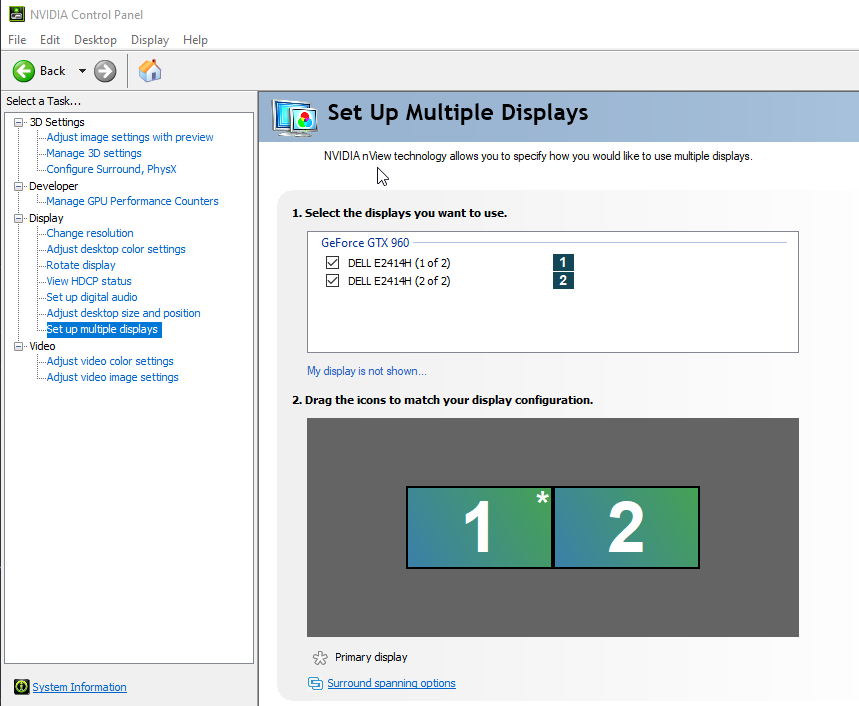The height and width of the screenshot is (706, 859).
Task: Collapse the 3D Settings tree node
Action: (19, 122)
